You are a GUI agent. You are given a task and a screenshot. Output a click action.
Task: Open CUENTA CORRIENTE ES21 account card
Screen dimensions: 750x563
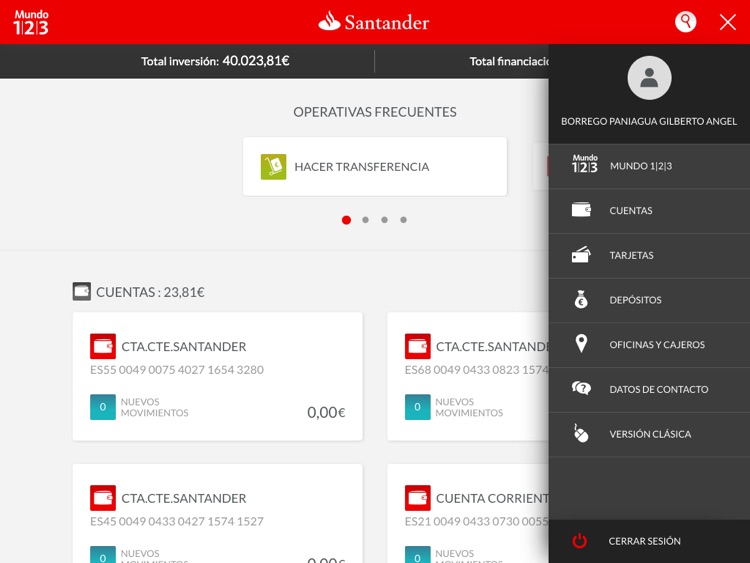(x=468, y=513)
